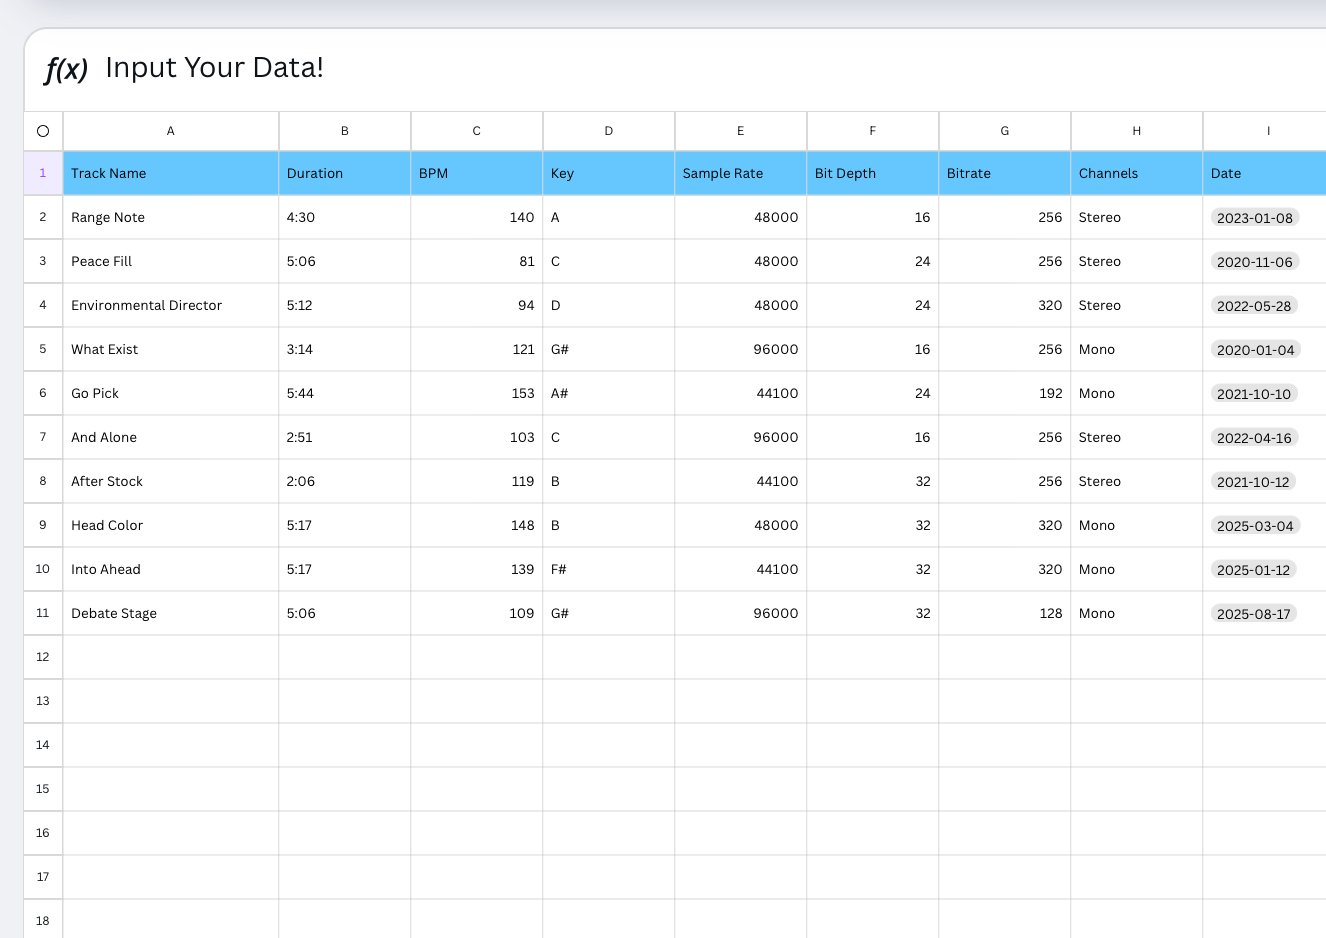Select the Head Color cell
The image size is (1326, 938).
click(171, 525)
